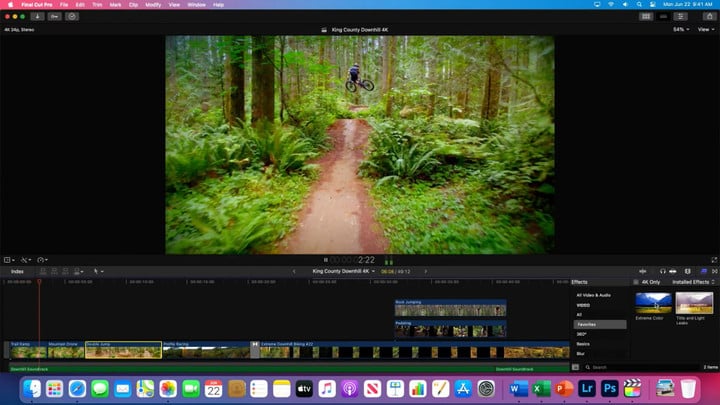Select the Double Jump clip in timeline
Image resolution: width=720 pixels, height=405 pixels.
(x=123, y=351)
